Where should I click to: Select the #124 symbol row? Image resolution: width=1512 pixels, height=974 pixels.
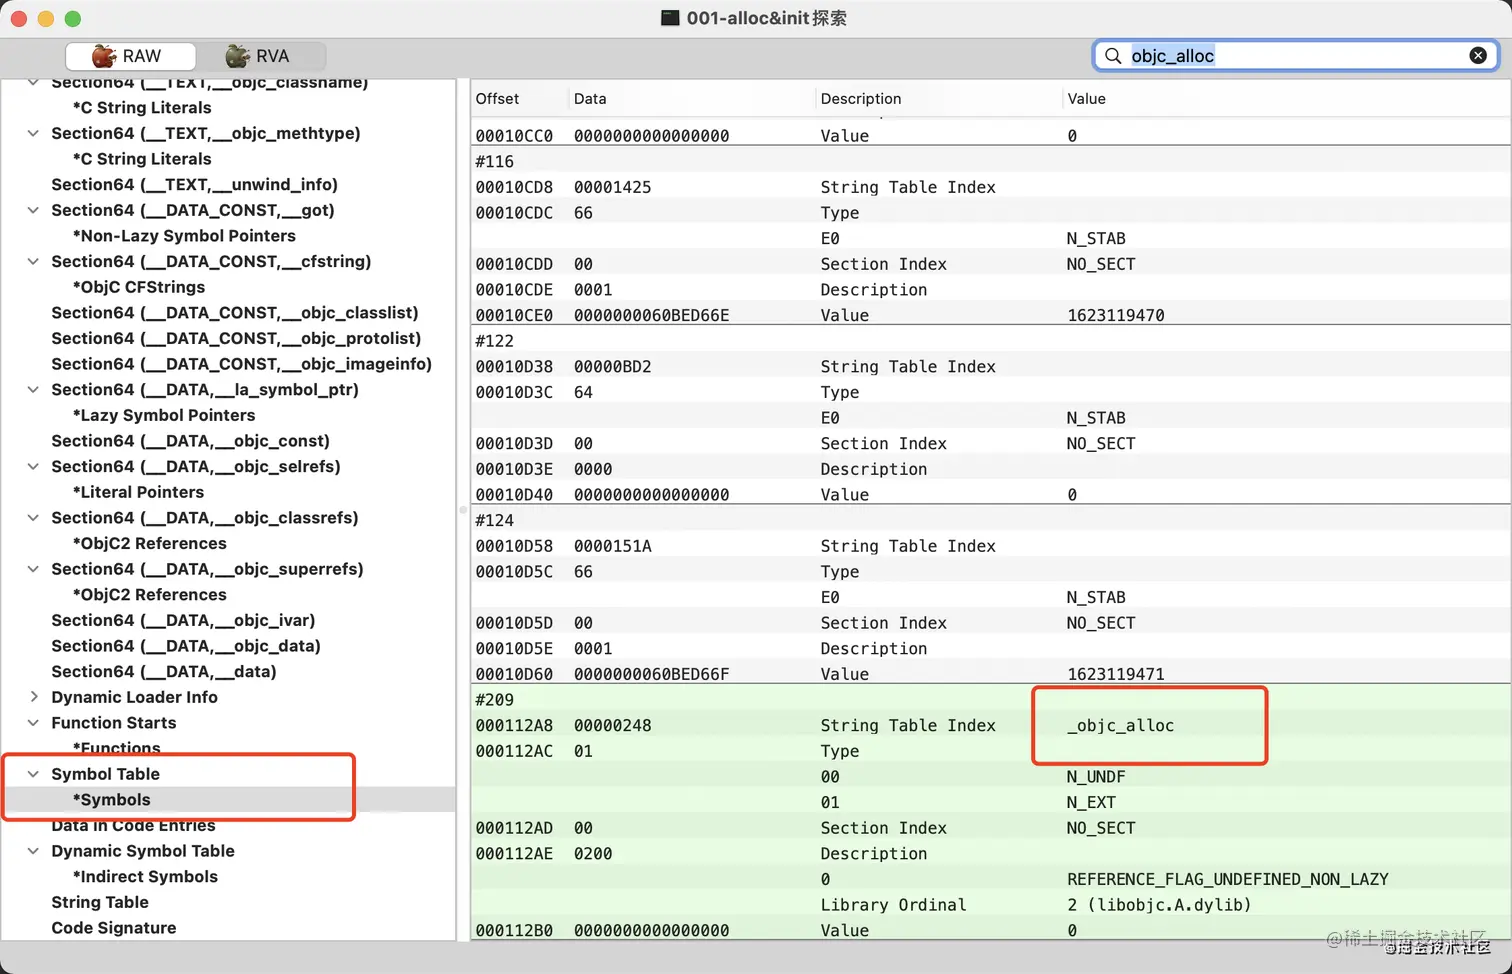point(990,520)
